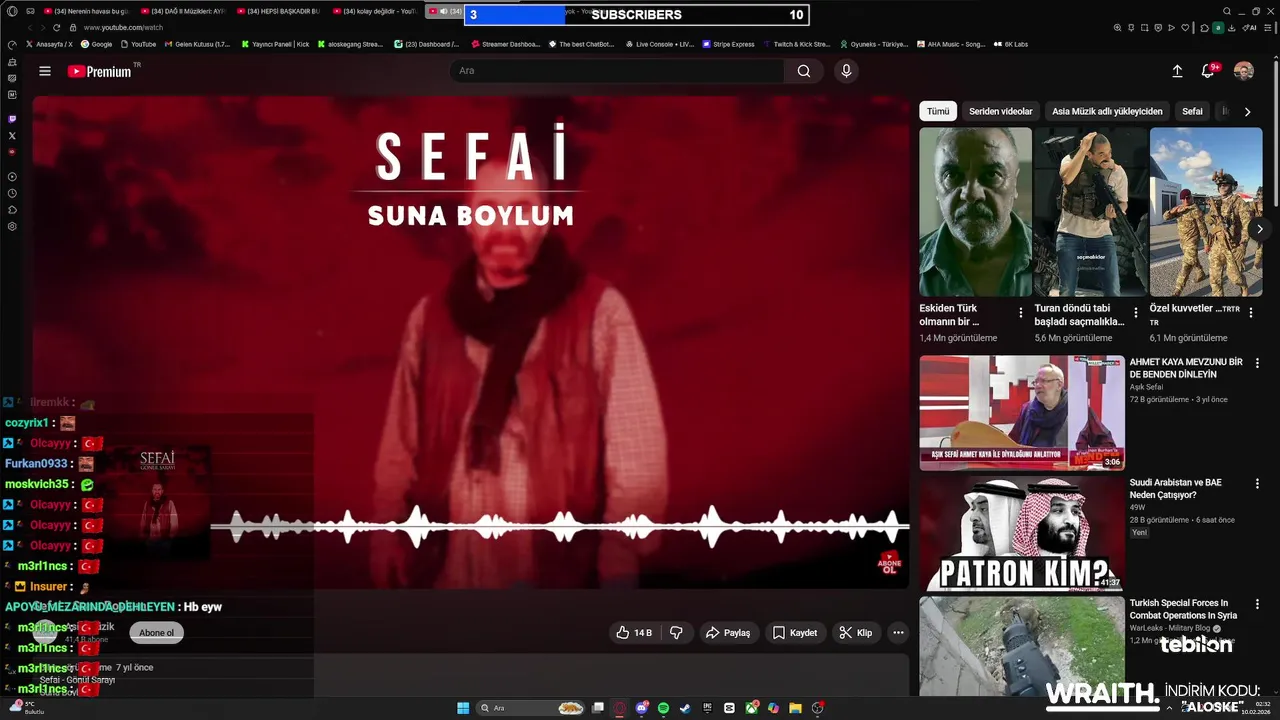The image size is (1280, 720).
Task: Open options for 'Turan döndü tabi' short
Action: [1135, 313]
